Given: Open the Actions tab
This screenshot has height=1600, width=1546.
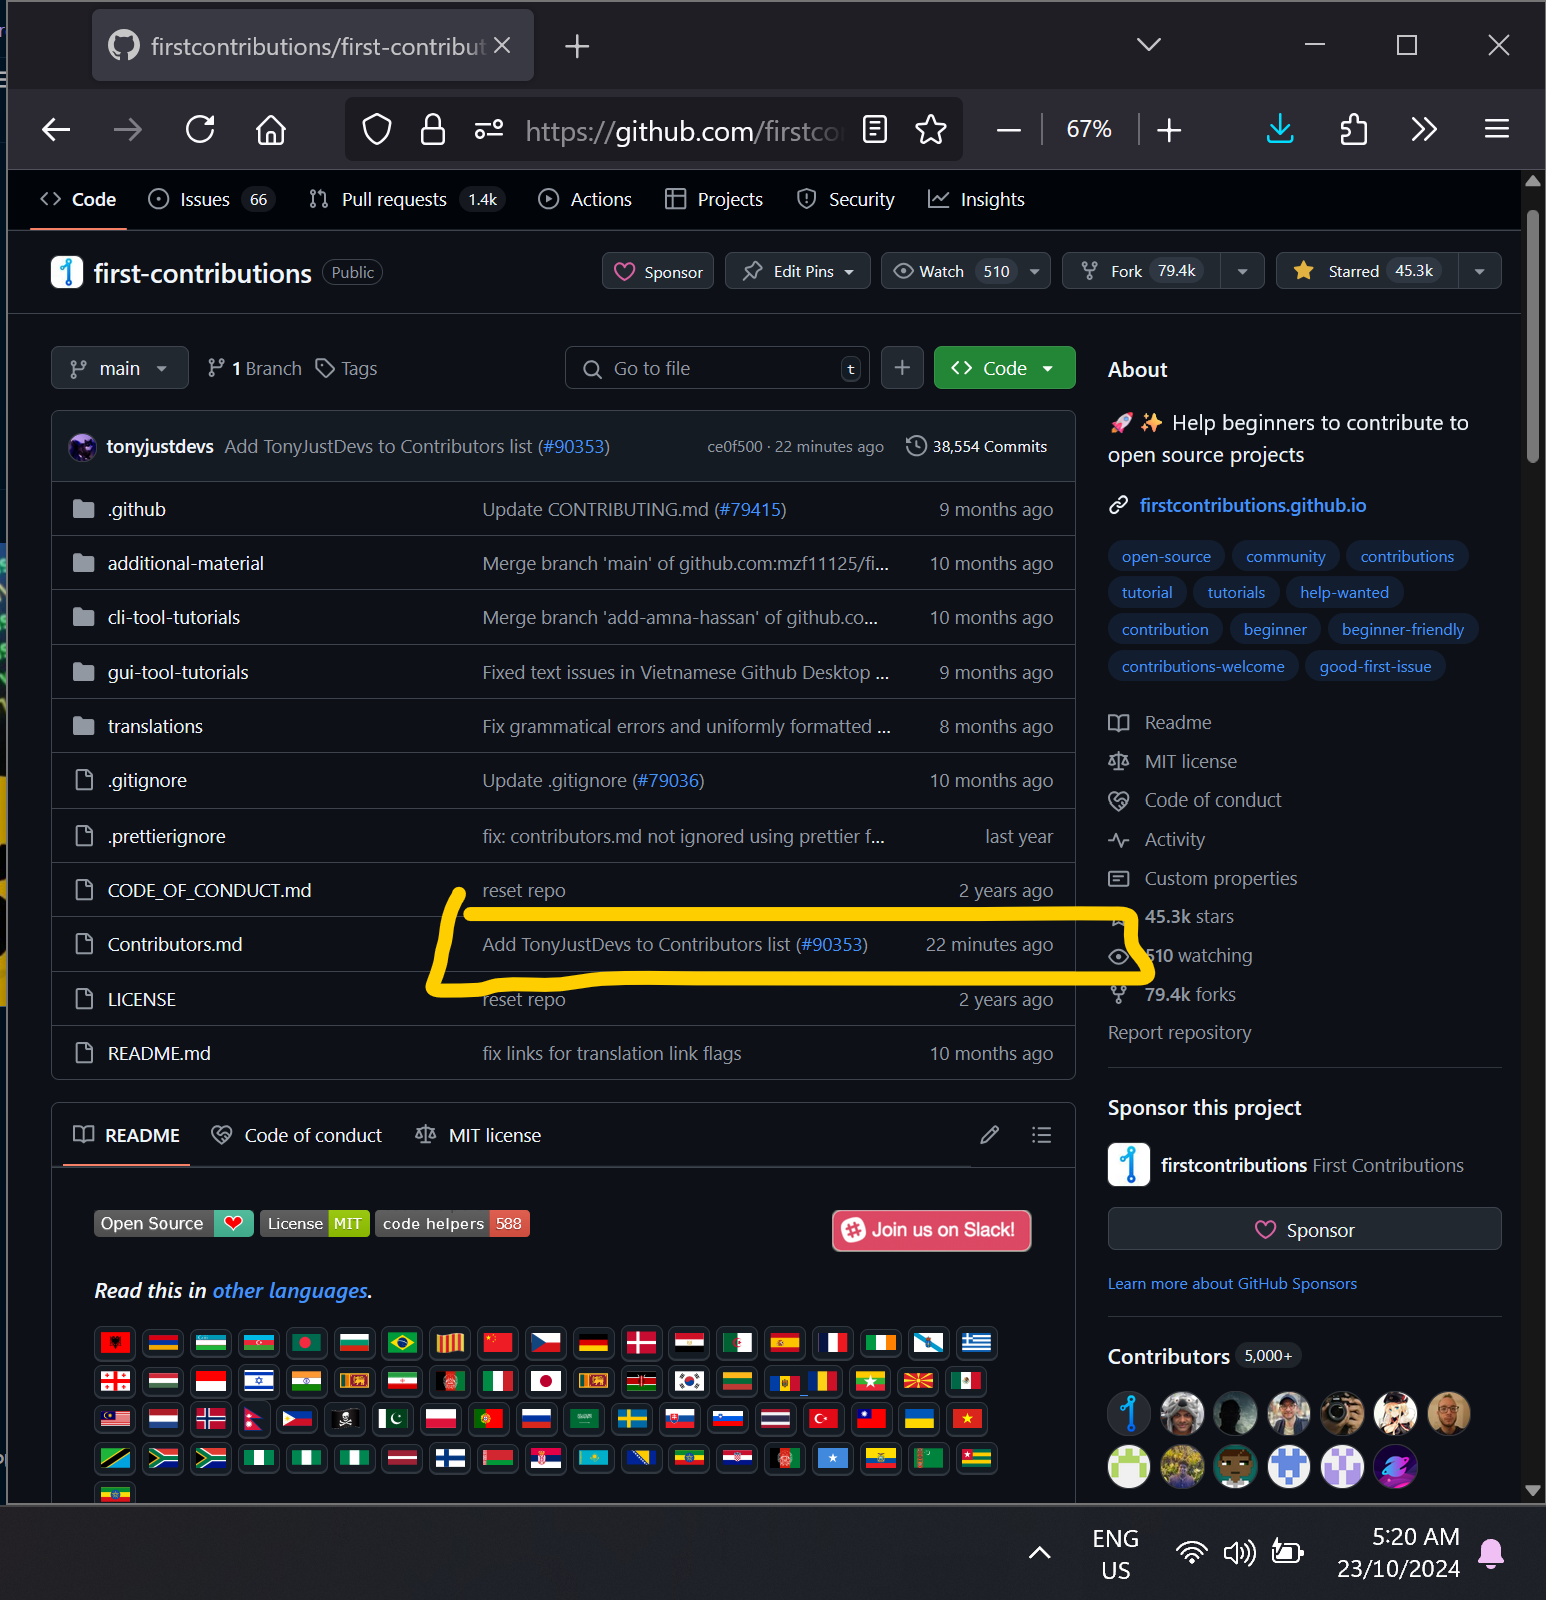Looking at the screenshot, I should tap(585, 199).
